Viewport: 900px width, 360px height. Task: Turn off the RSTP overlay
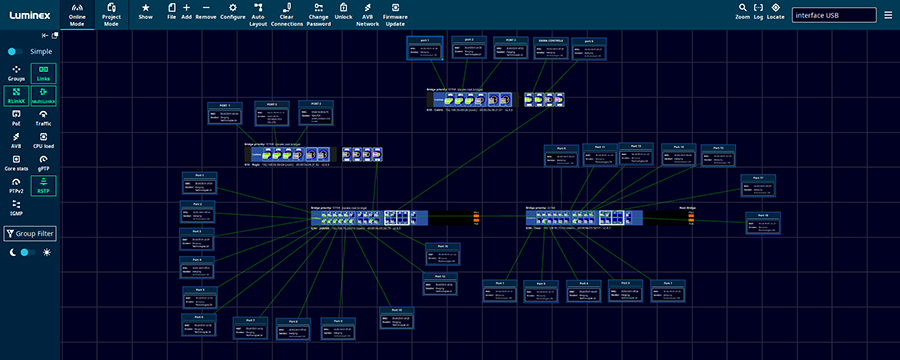click(x=44, y=185)
